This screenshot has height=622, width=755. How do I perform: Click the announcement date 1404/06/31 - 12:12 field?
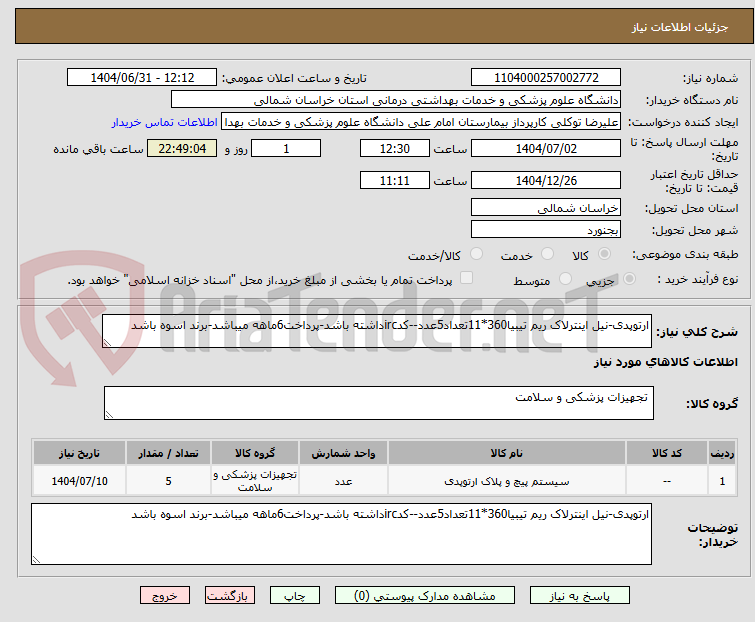(x=142, y=78)
